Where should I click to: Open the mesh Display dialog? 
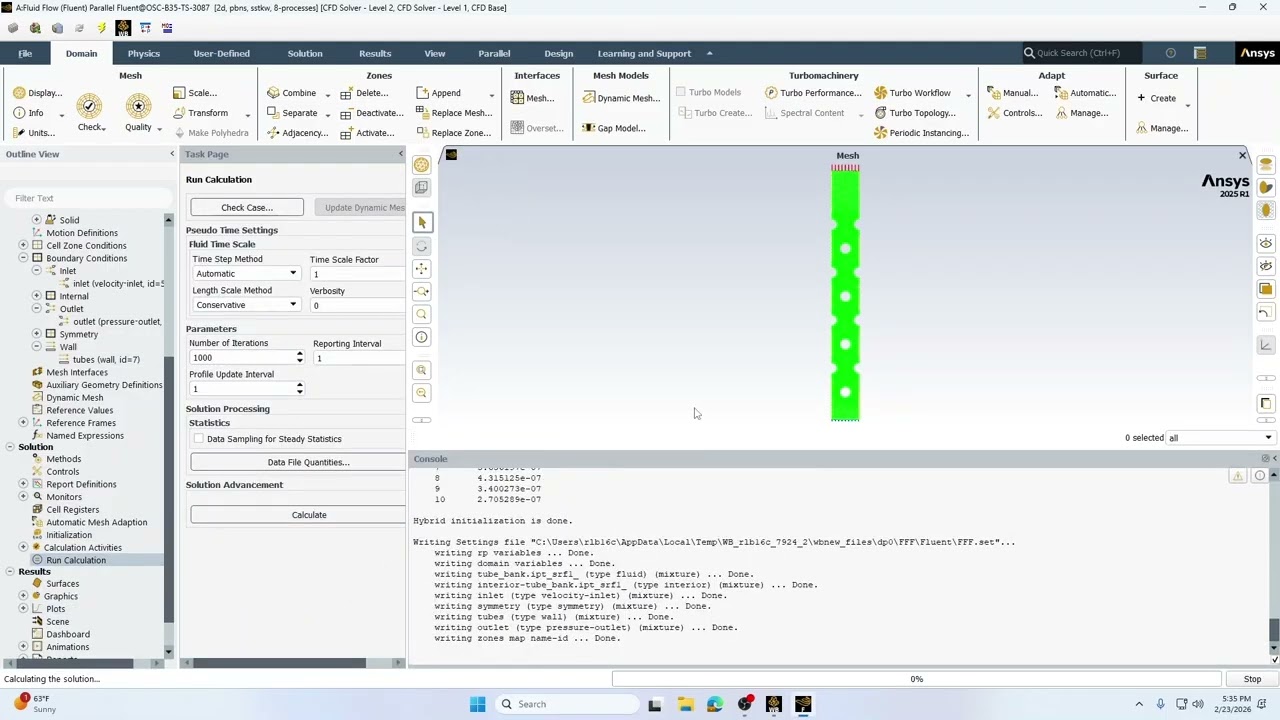pos(38,93)
